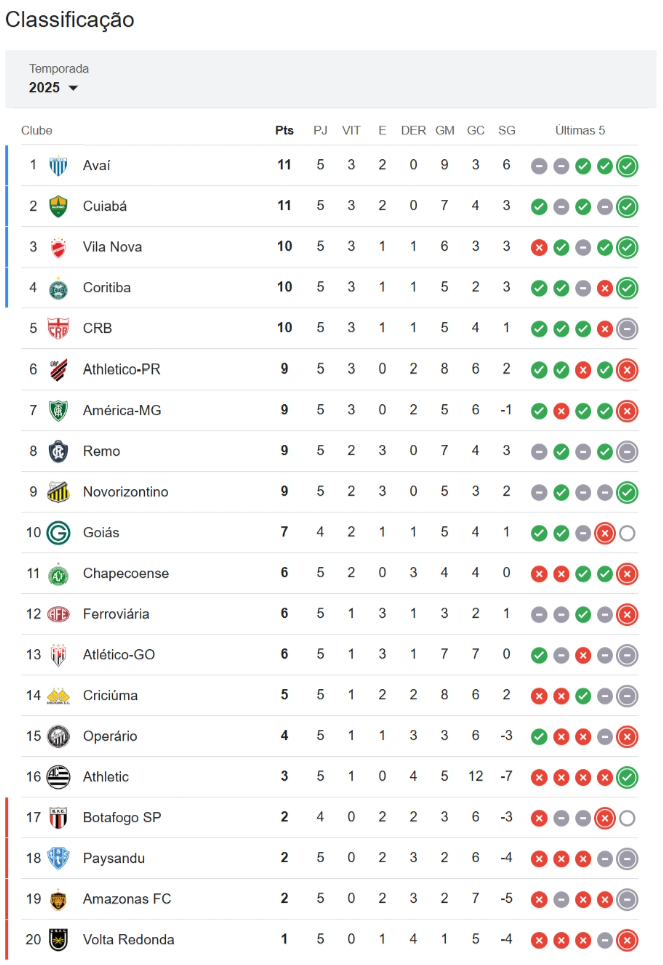663x965 pixels.
Task: Click the Amazonas FC table row
Action: [x=330, y=899]
